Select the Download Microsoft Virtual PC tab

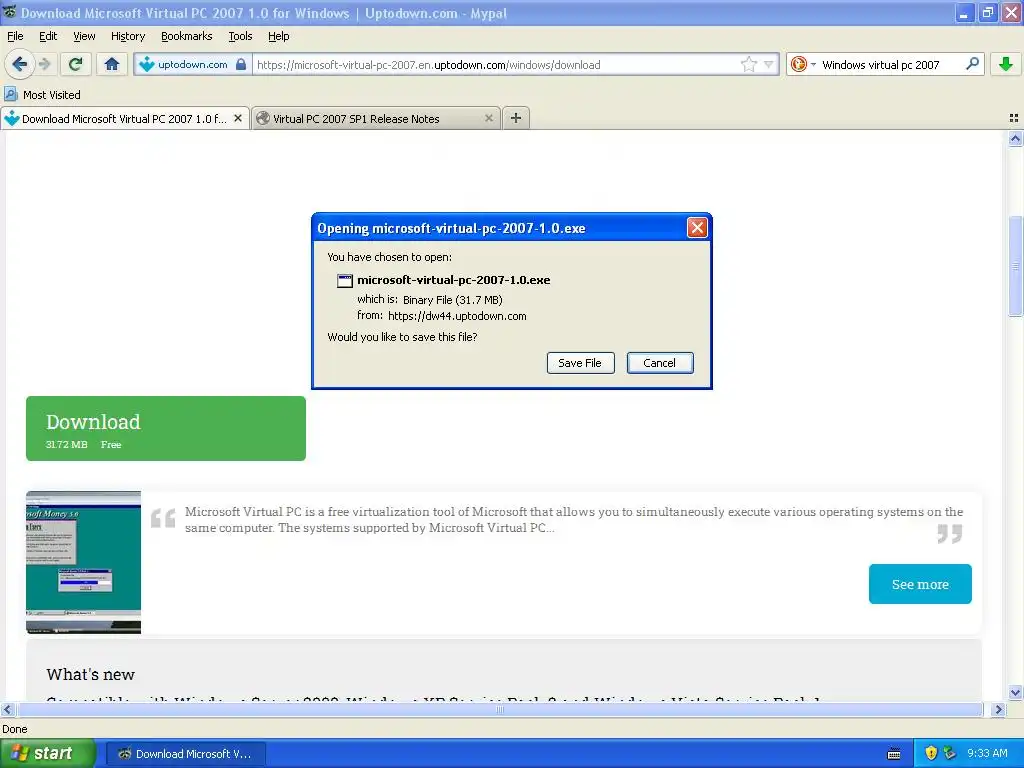coord(124,118)
